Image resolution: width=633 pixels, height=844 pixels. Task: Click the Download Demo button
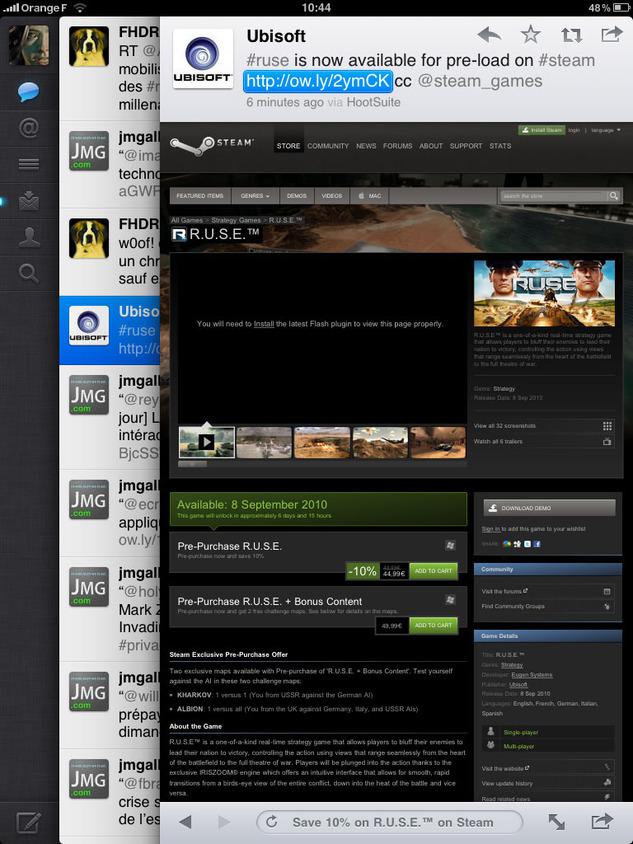(549, 508)
